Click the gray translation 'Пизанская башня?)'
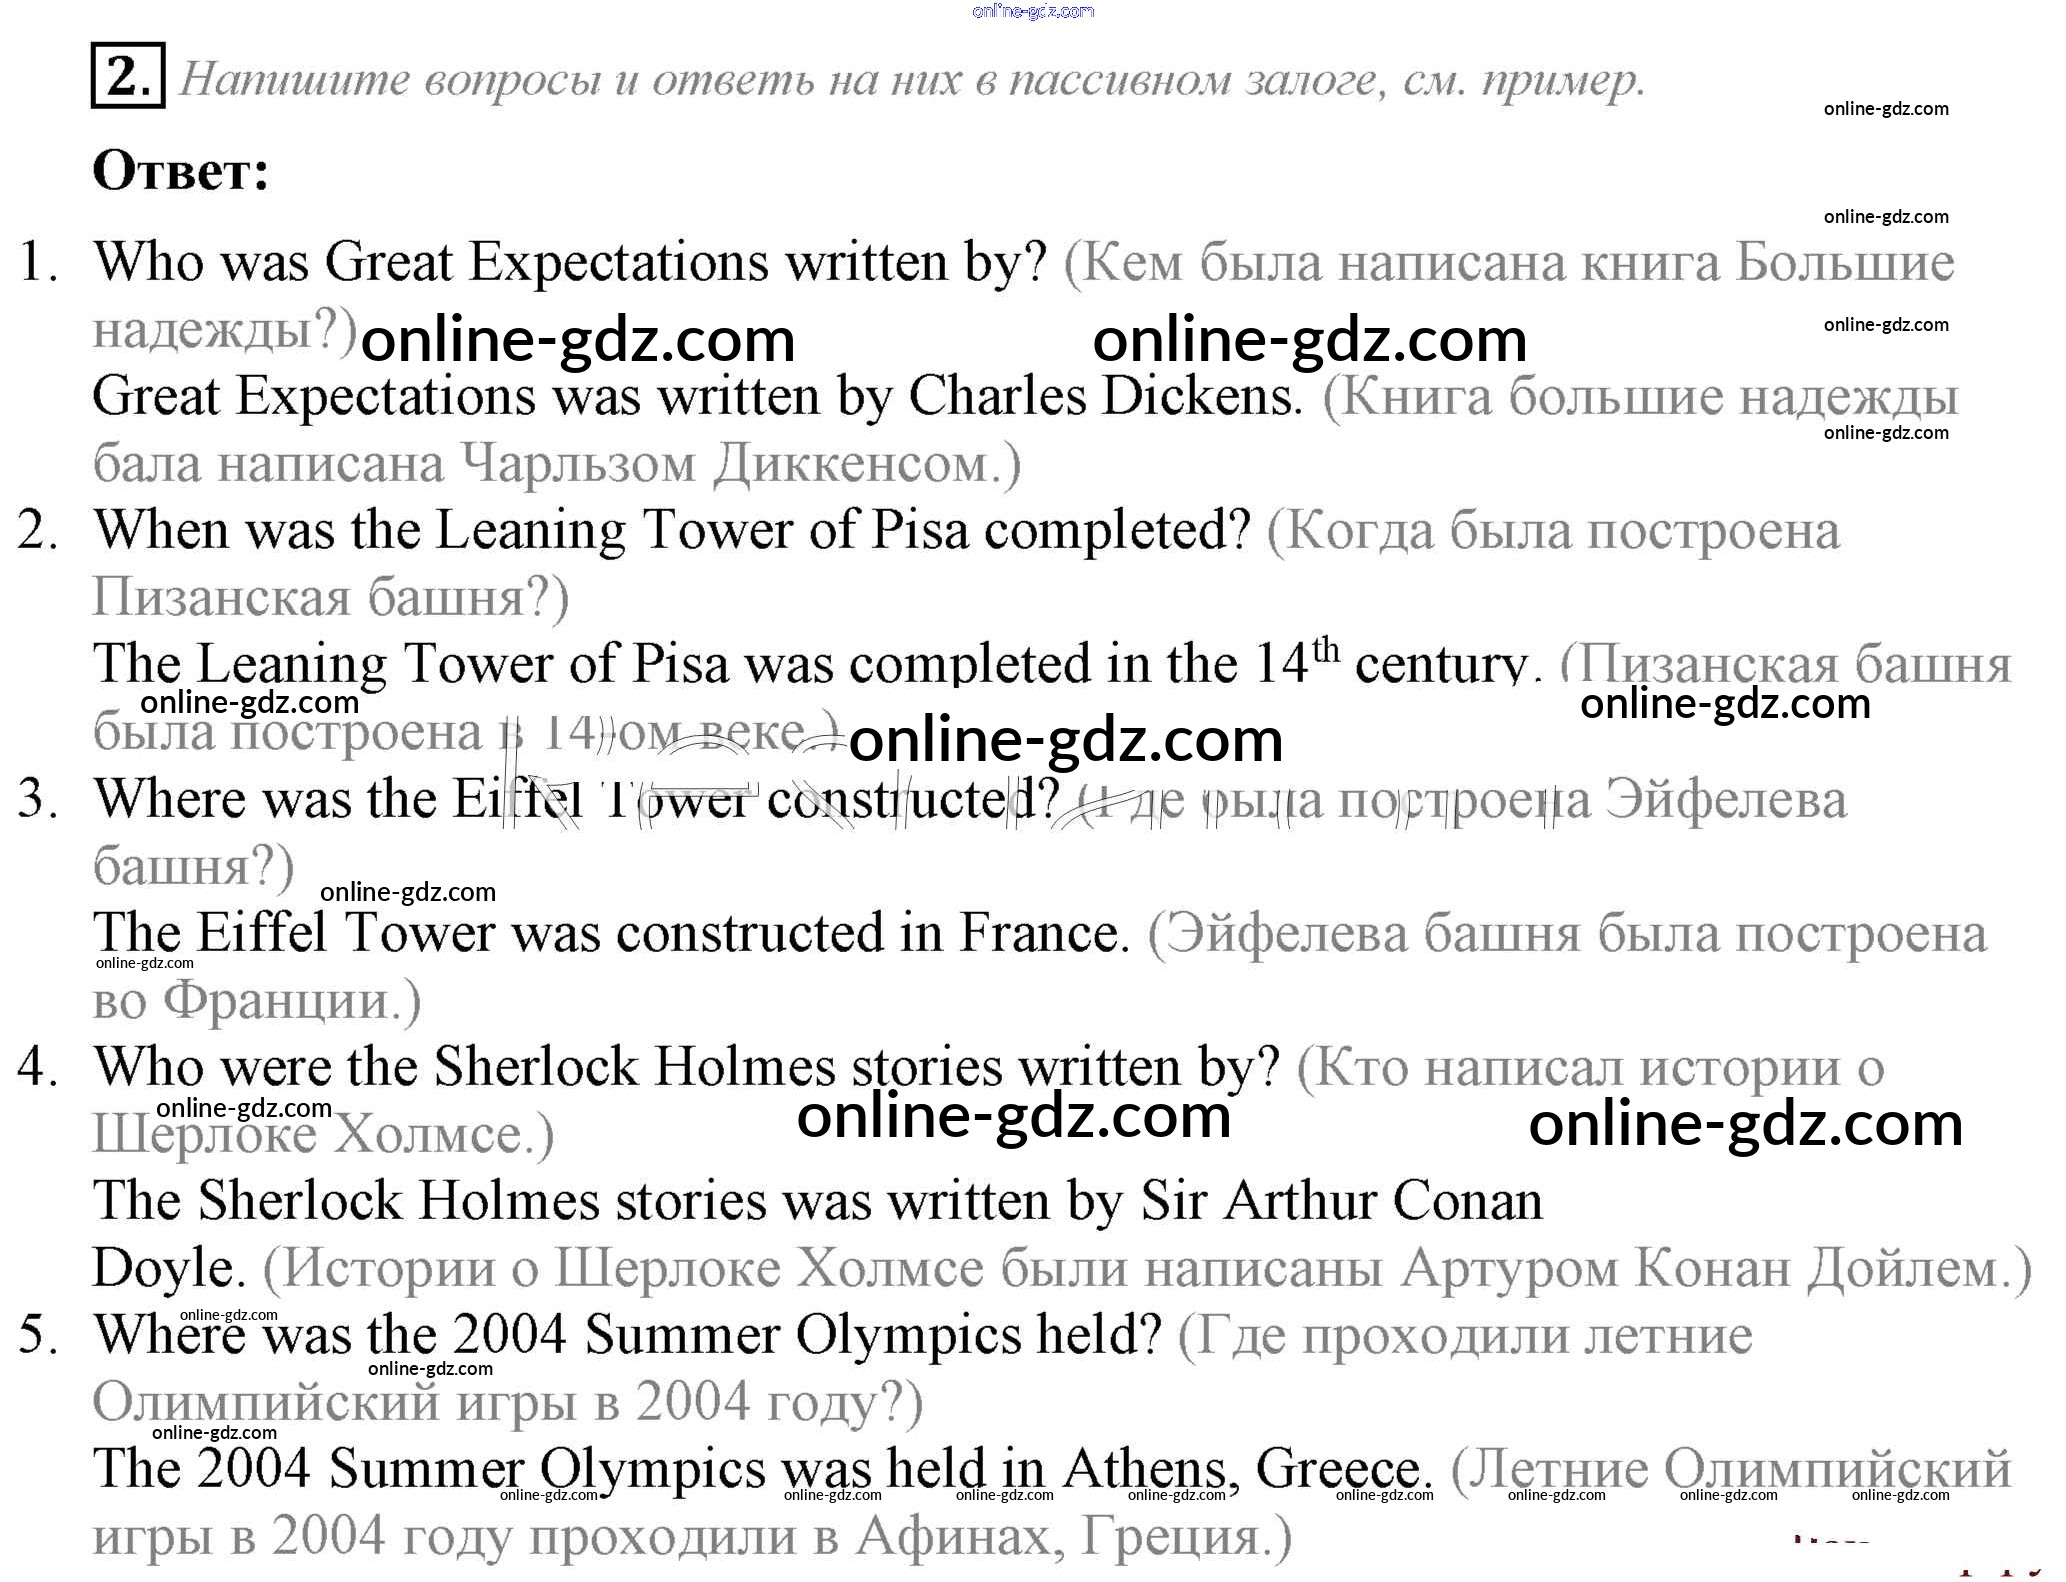 point(330,598)
